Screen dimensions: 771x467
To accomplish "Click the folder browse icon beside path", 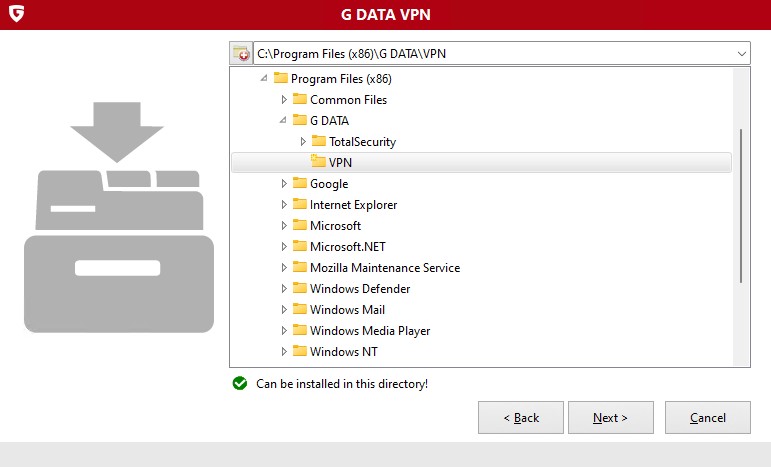I will coord(241,53).
